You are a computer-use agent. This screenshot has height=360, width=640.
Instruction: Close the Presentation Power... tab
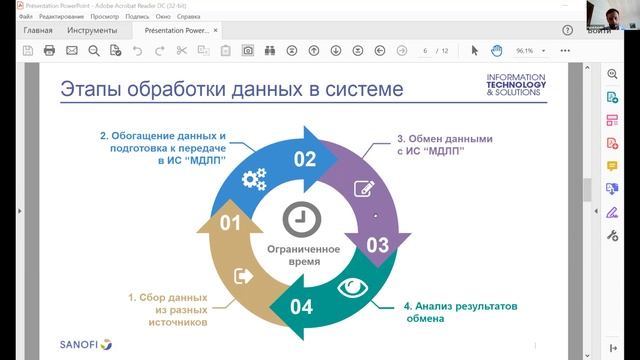[216, 30]
